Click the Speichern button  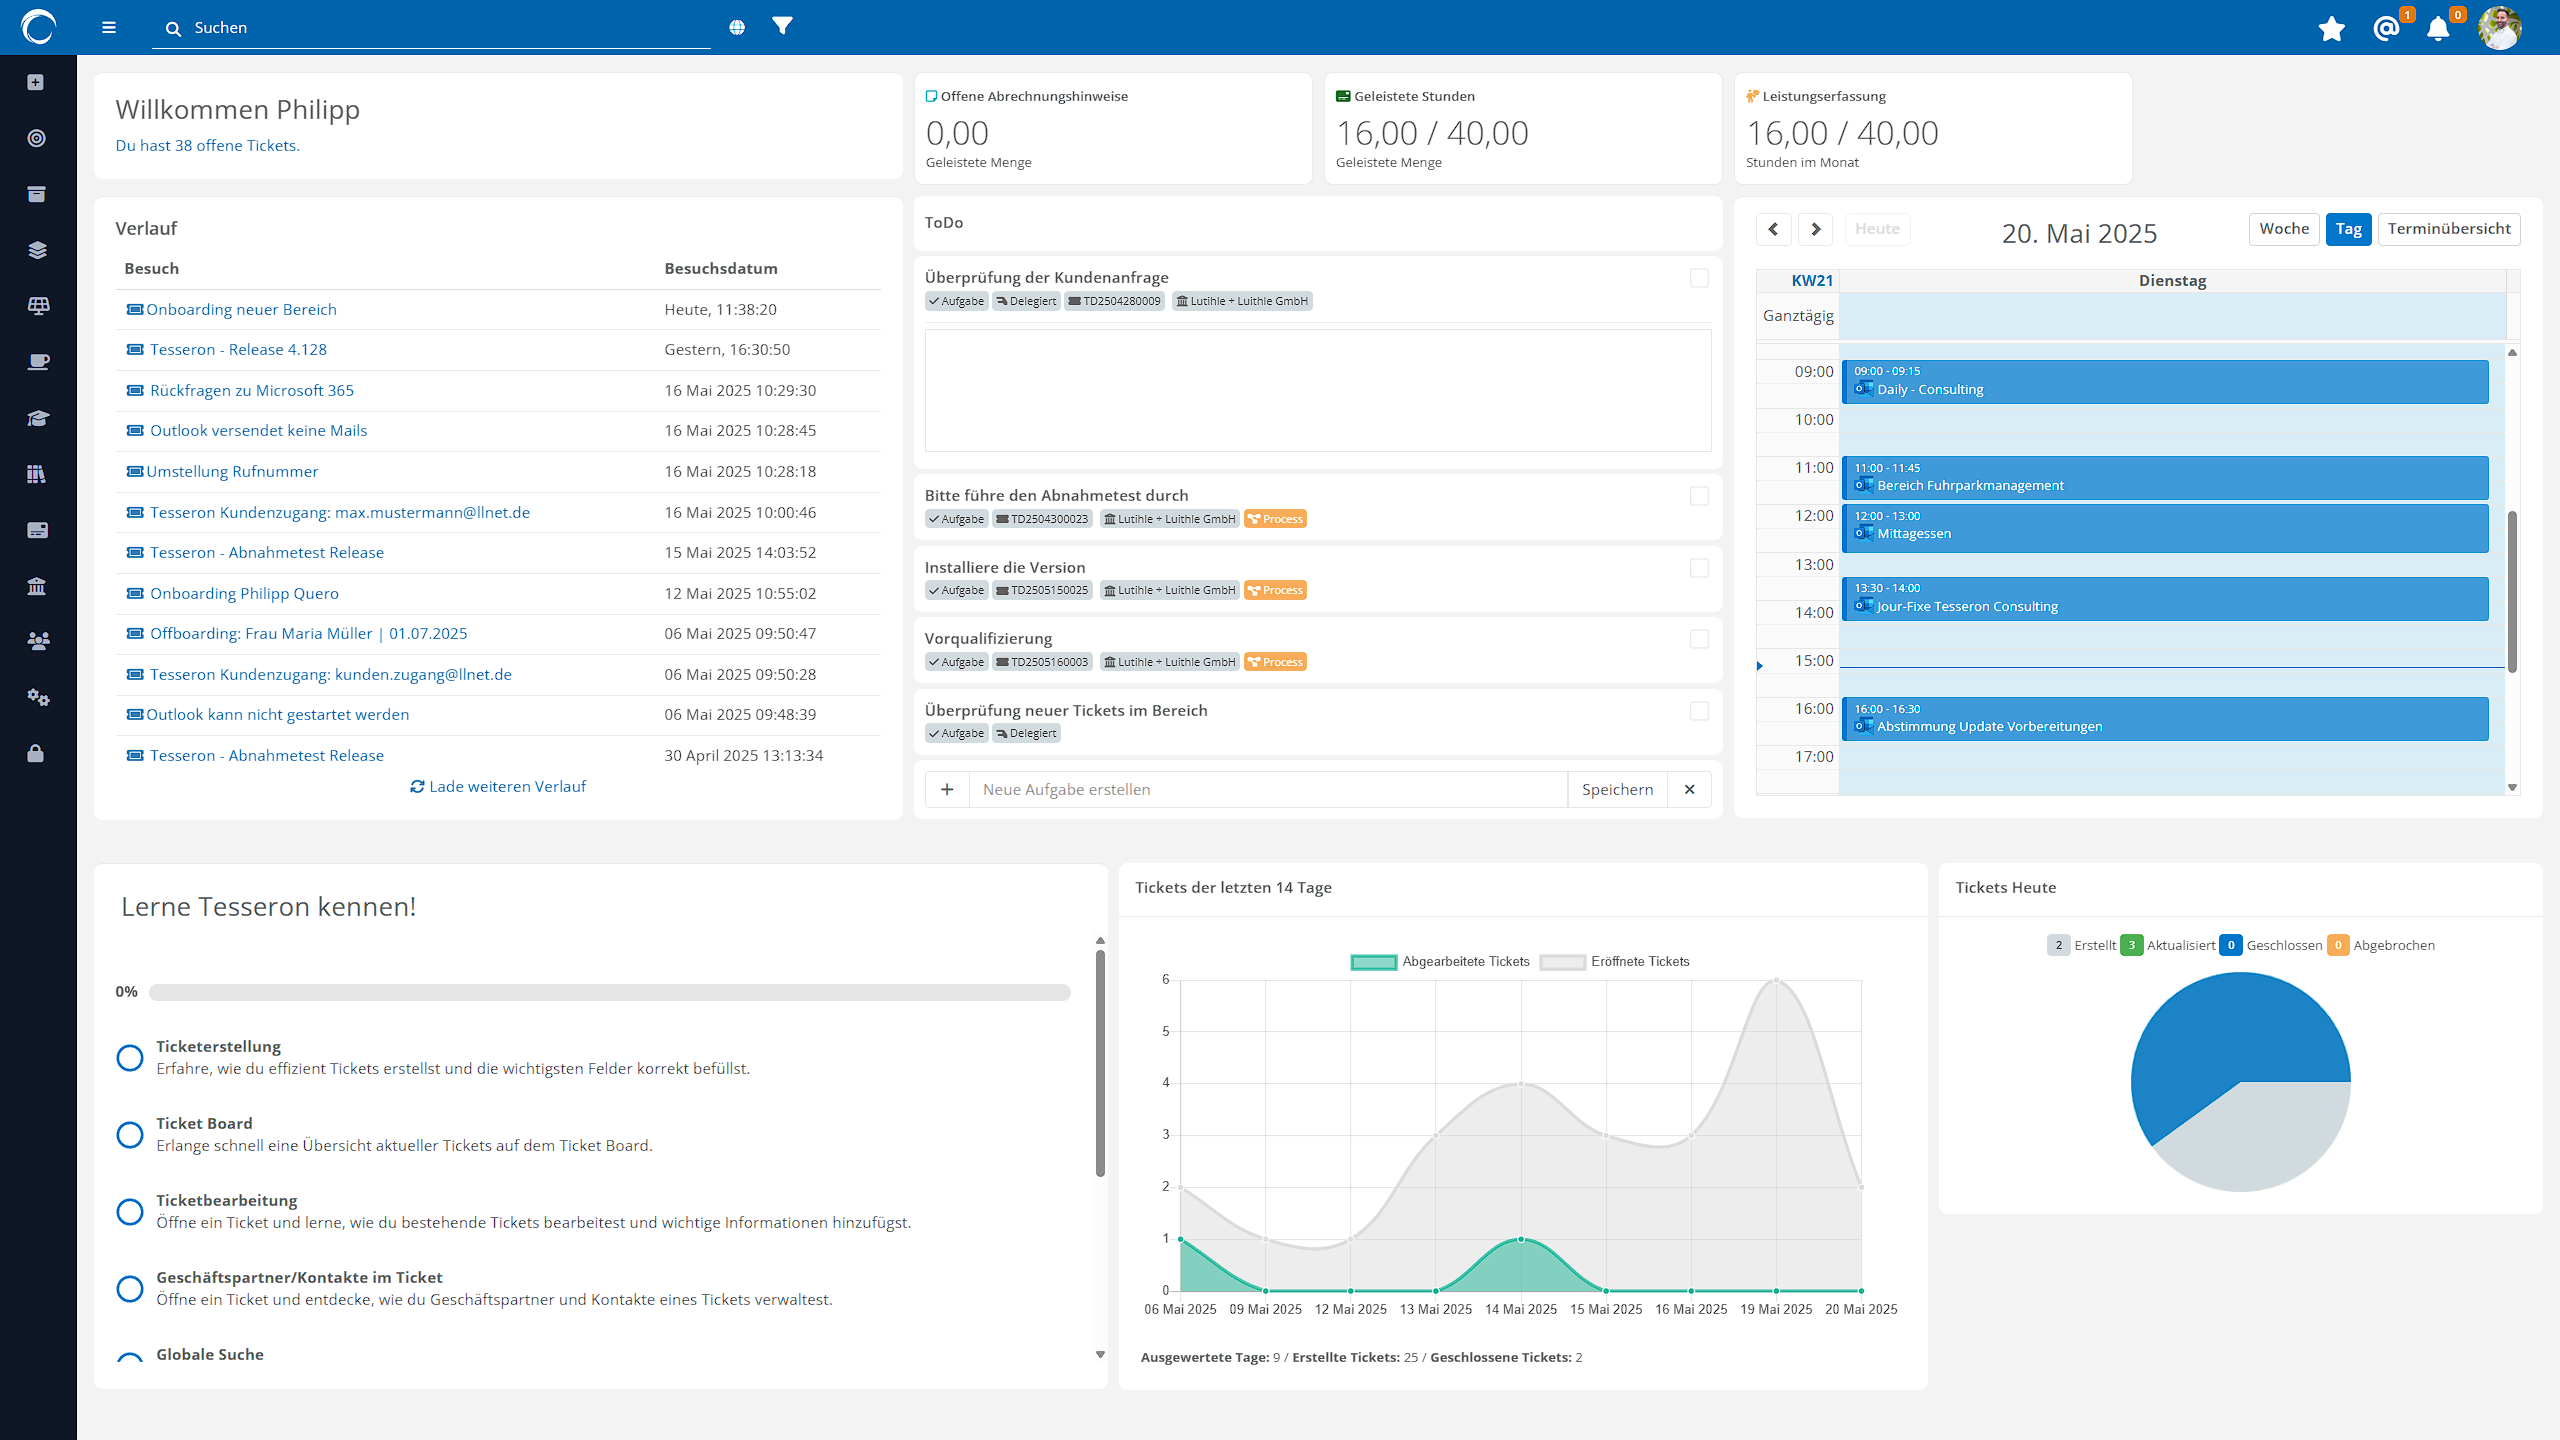[x=1617, y=789]
